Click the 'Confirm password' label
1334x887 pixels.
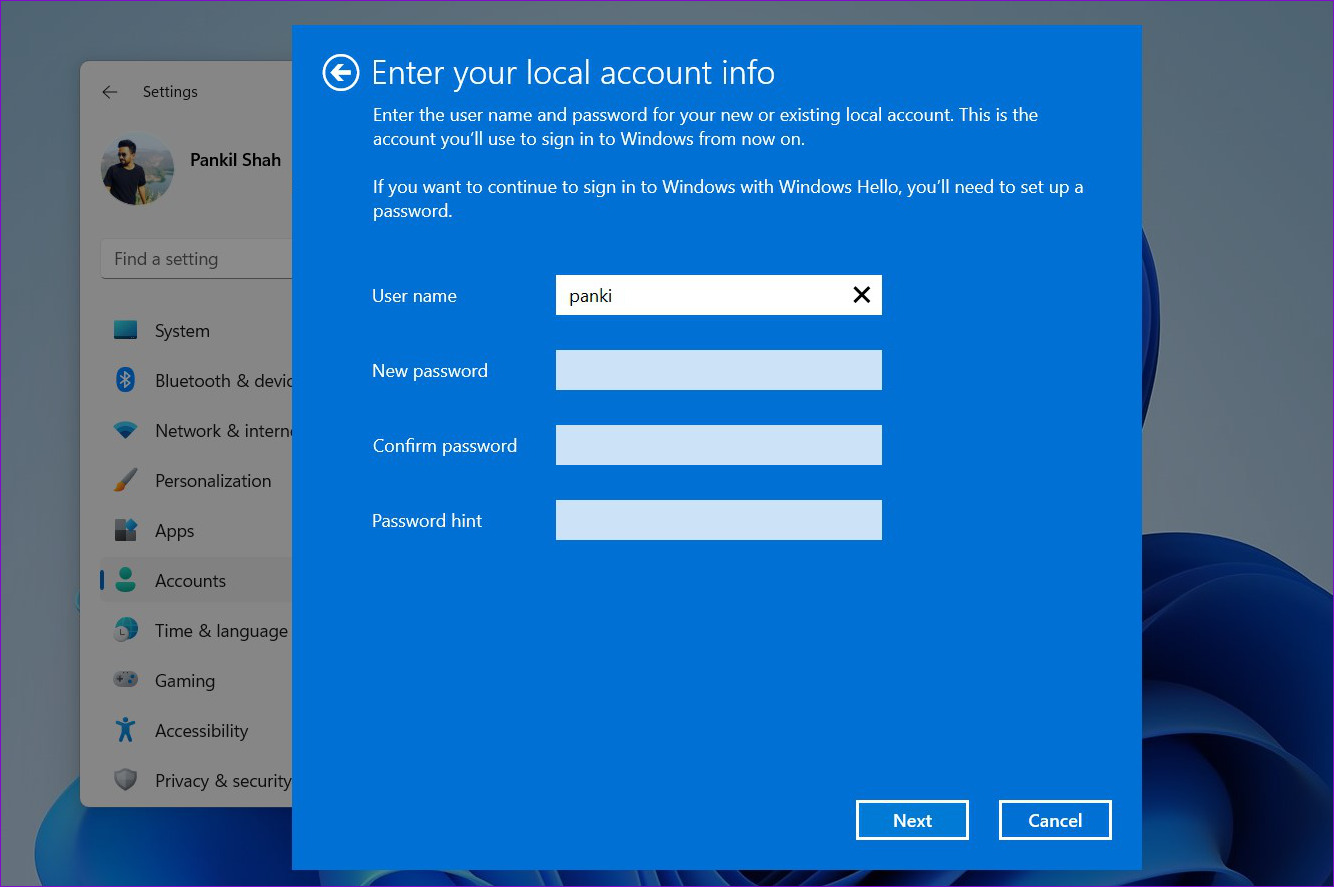tap(445, 446)
